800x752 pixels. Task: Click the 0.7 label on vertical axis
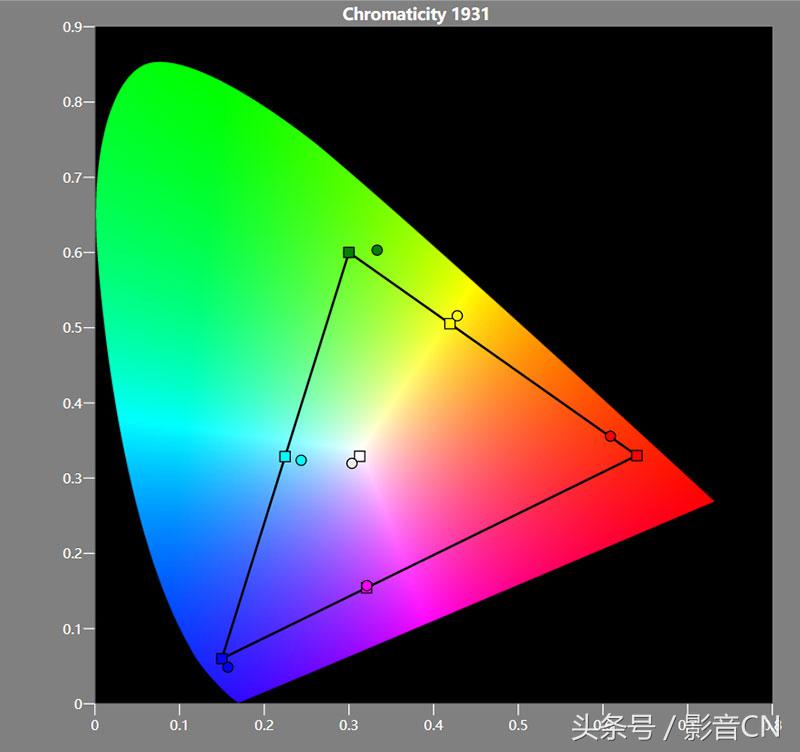(72, 178)
